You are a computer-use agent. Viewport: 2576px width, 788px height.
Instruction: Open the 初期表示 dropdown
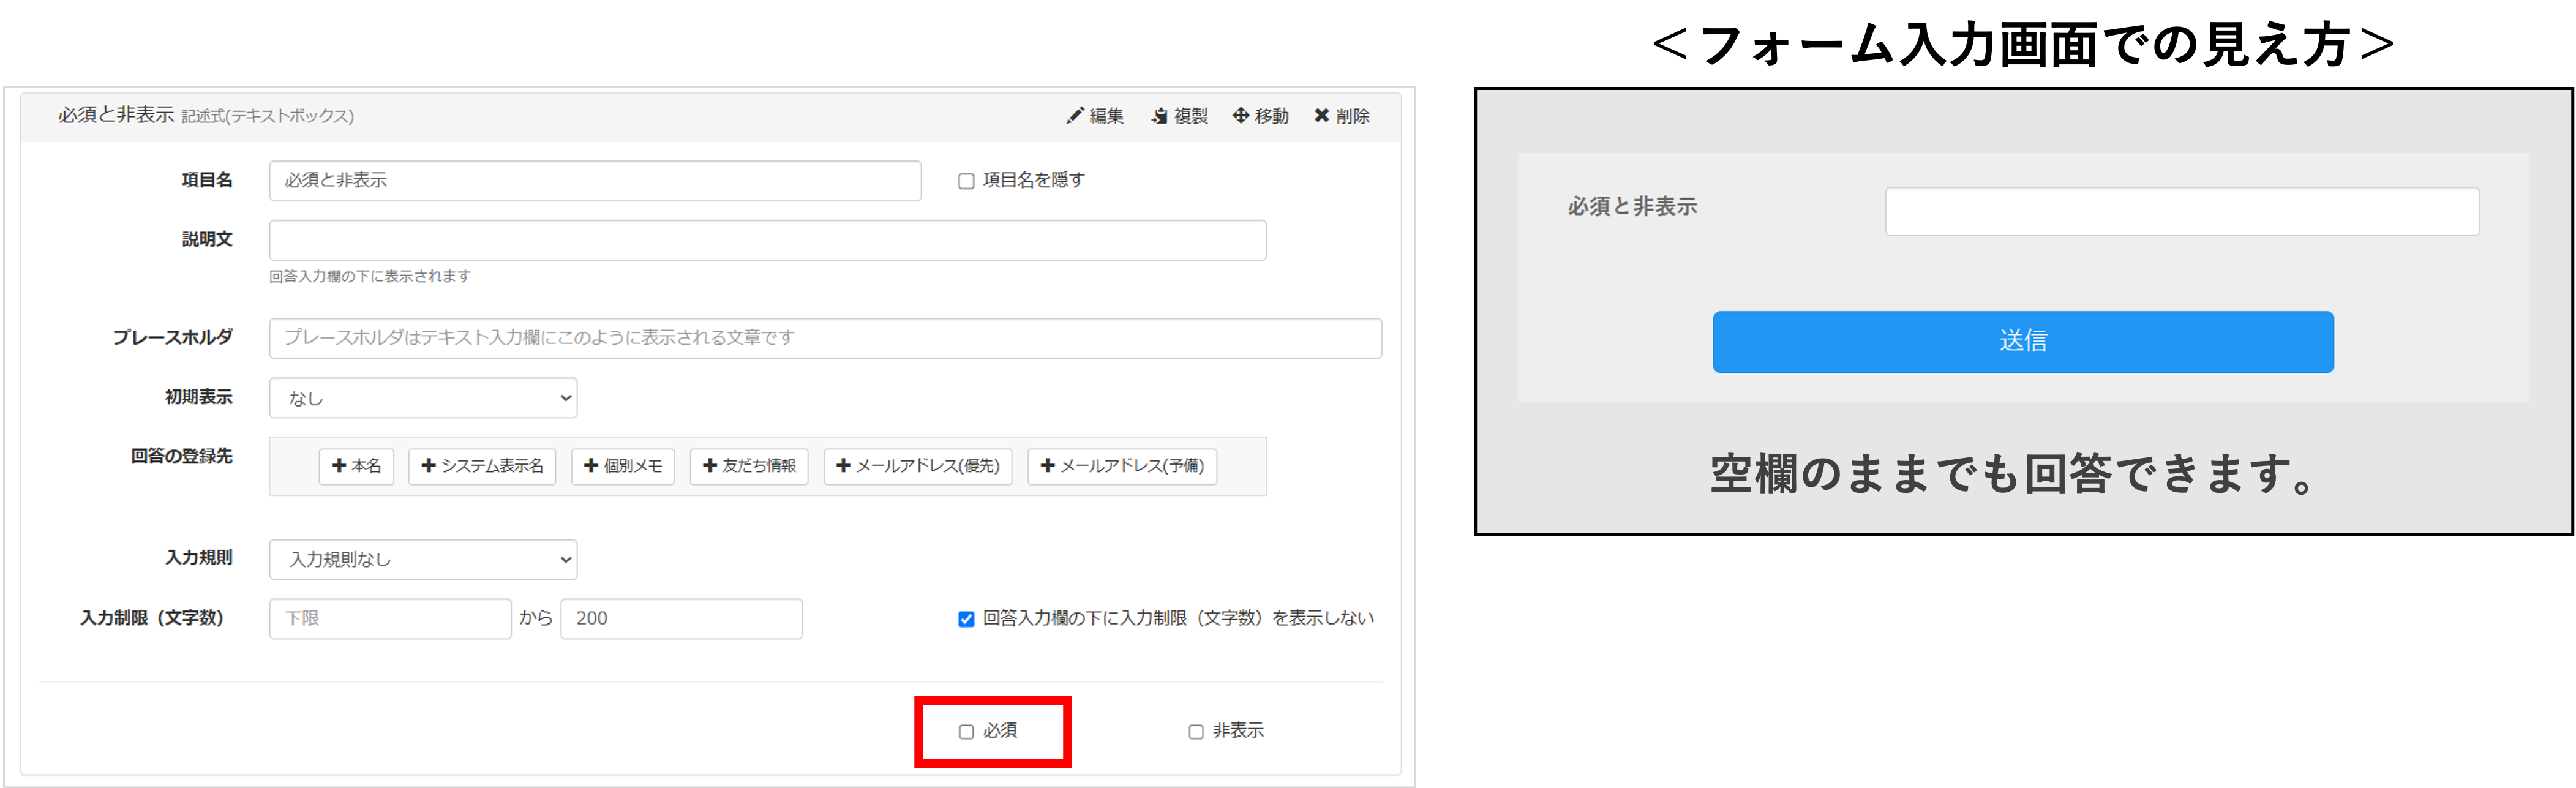tap(422, 397)
